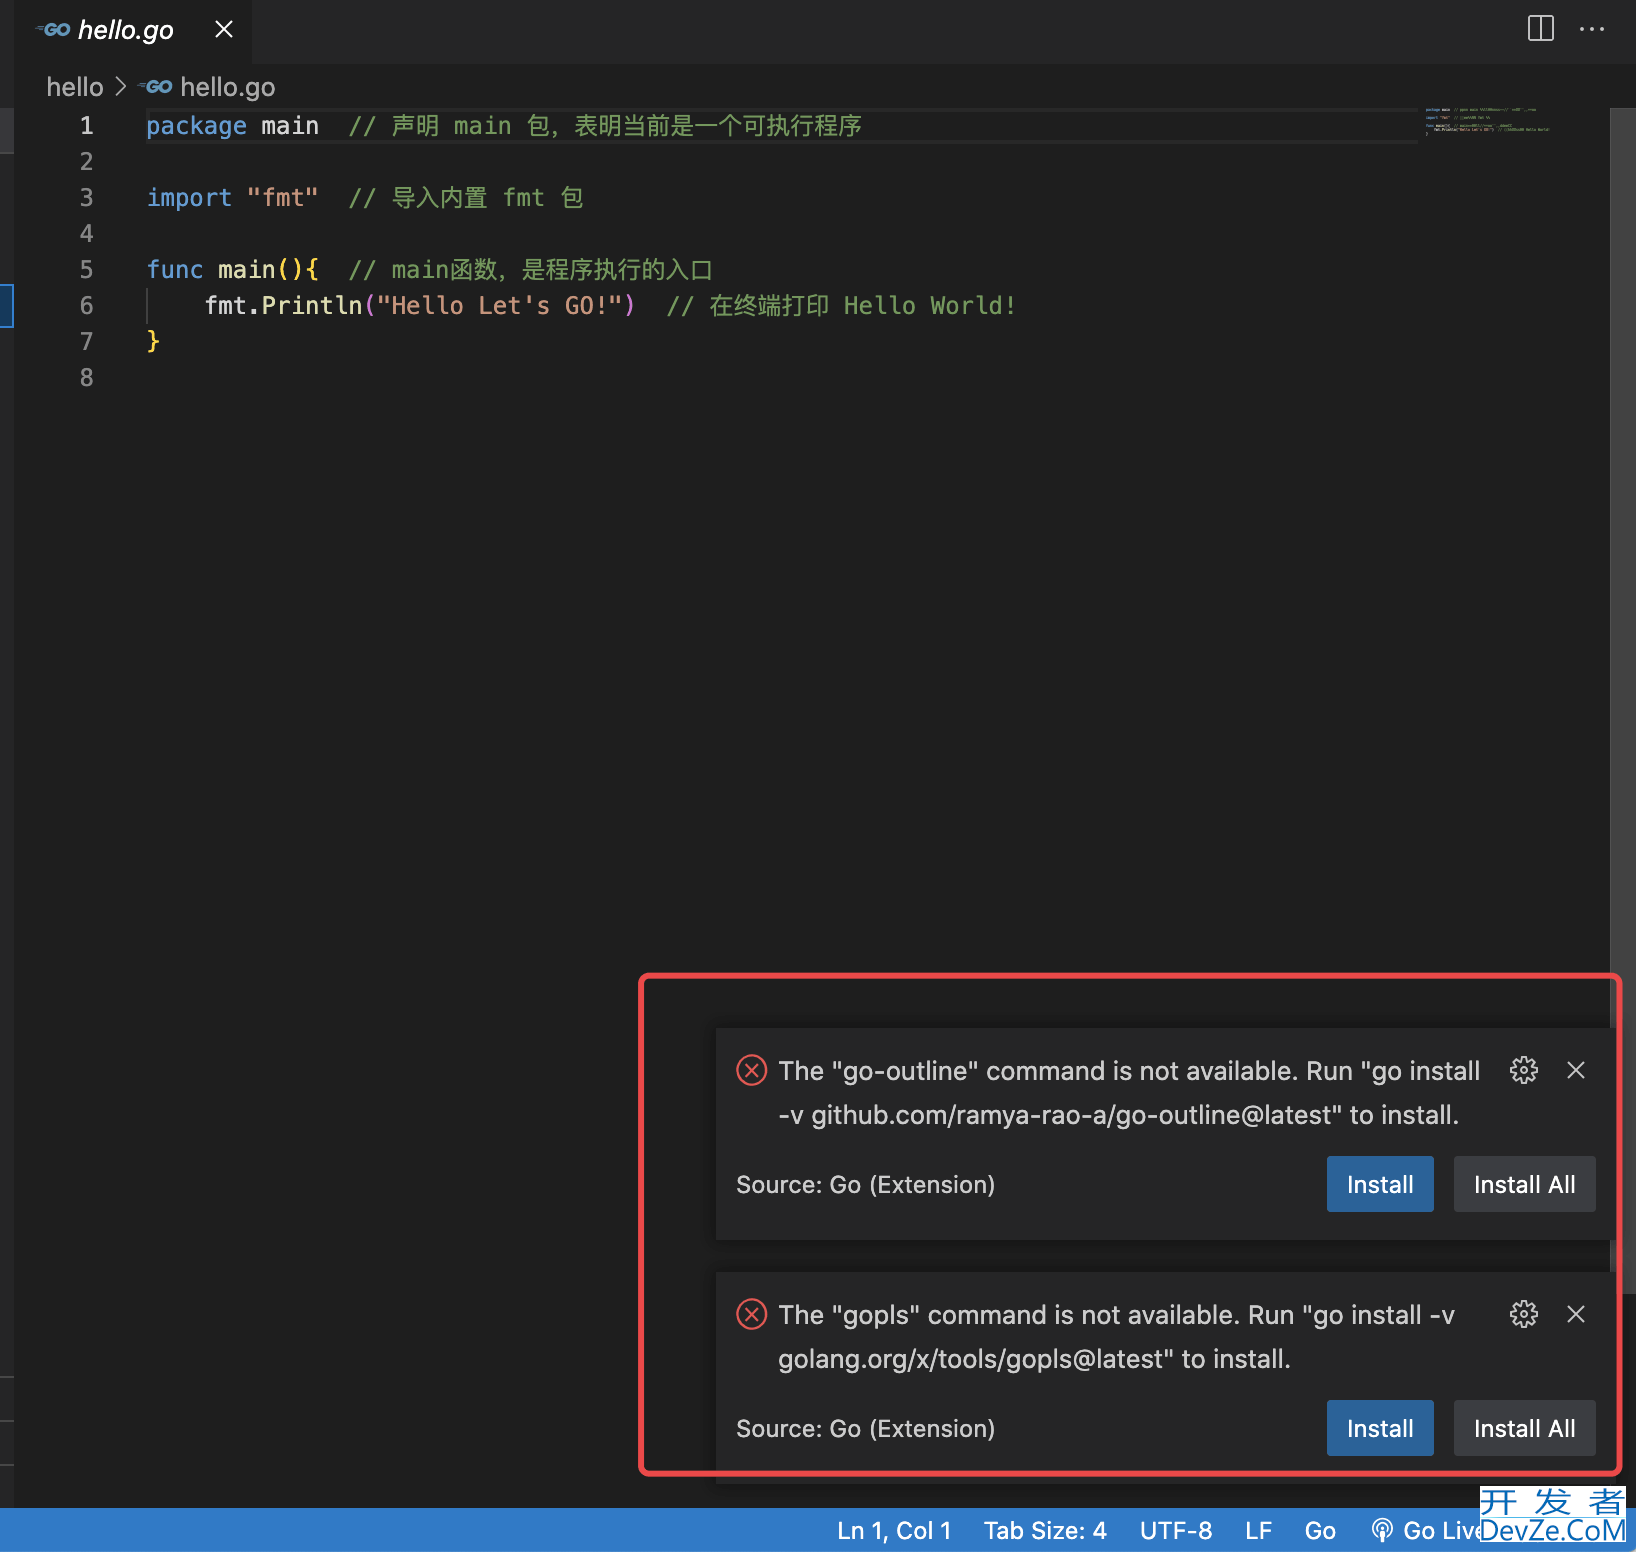Click the func keyword on line 5

pyautogui.click(x=175, y=270)
